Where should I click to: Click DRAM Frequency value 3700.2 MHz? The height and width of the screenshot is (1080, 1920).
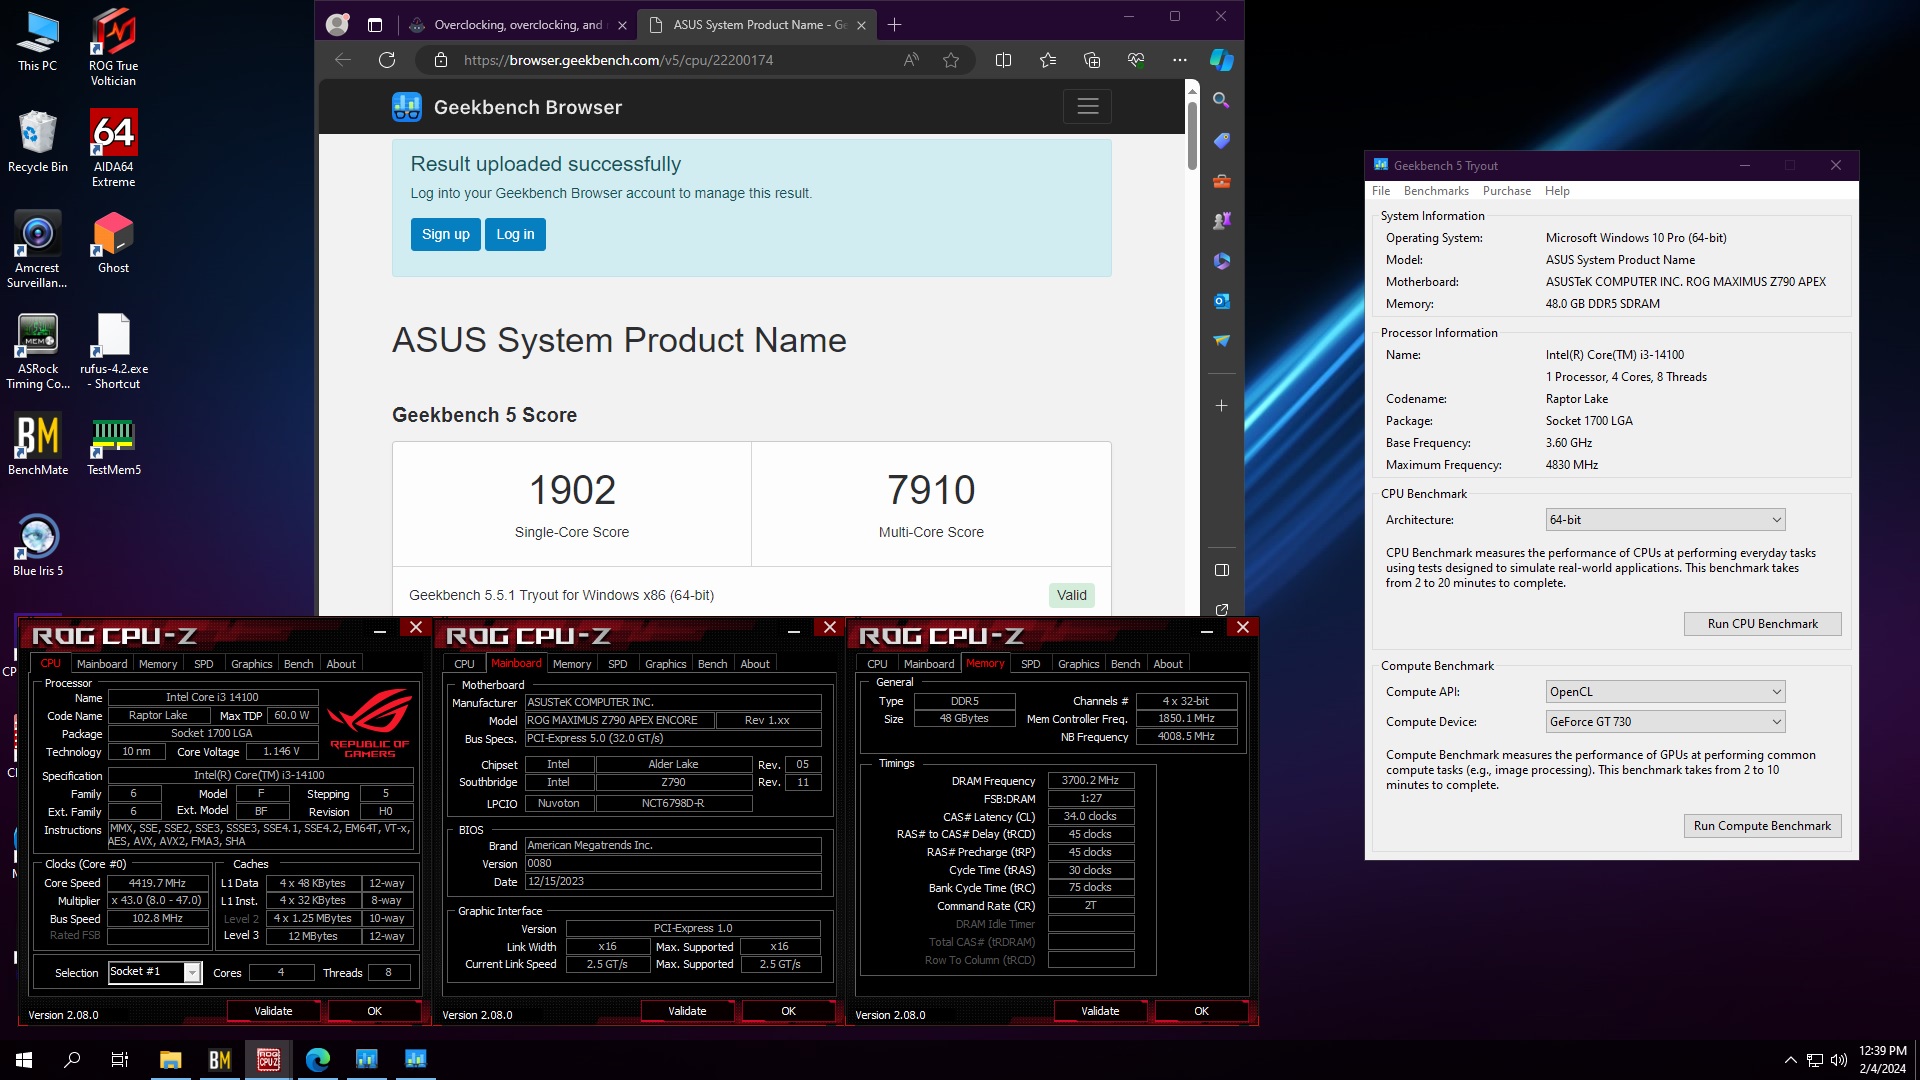pyautogui.click(x=1090, y=780)
